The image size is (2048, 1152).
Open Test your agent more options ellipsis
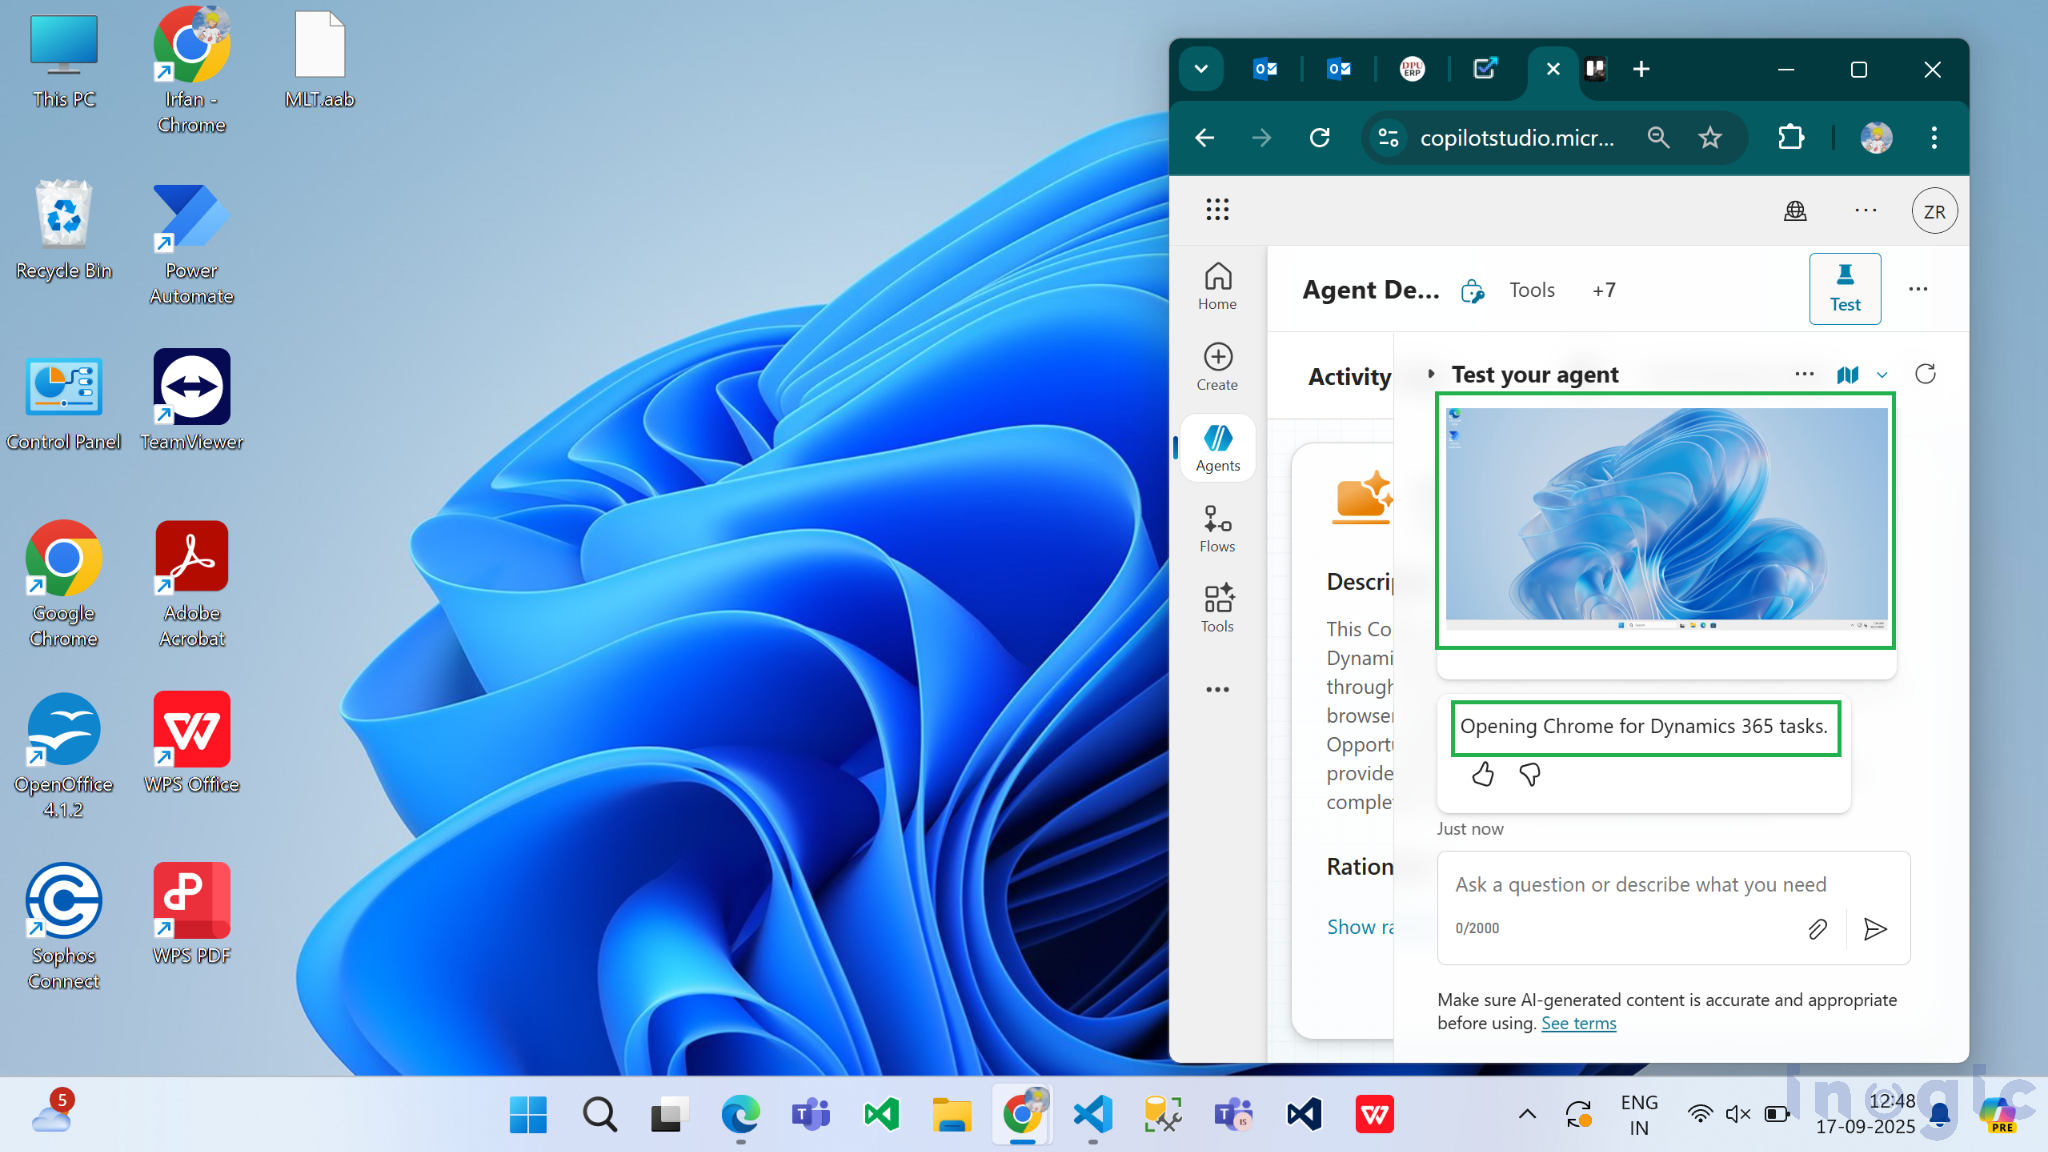tap(1804, 374)
